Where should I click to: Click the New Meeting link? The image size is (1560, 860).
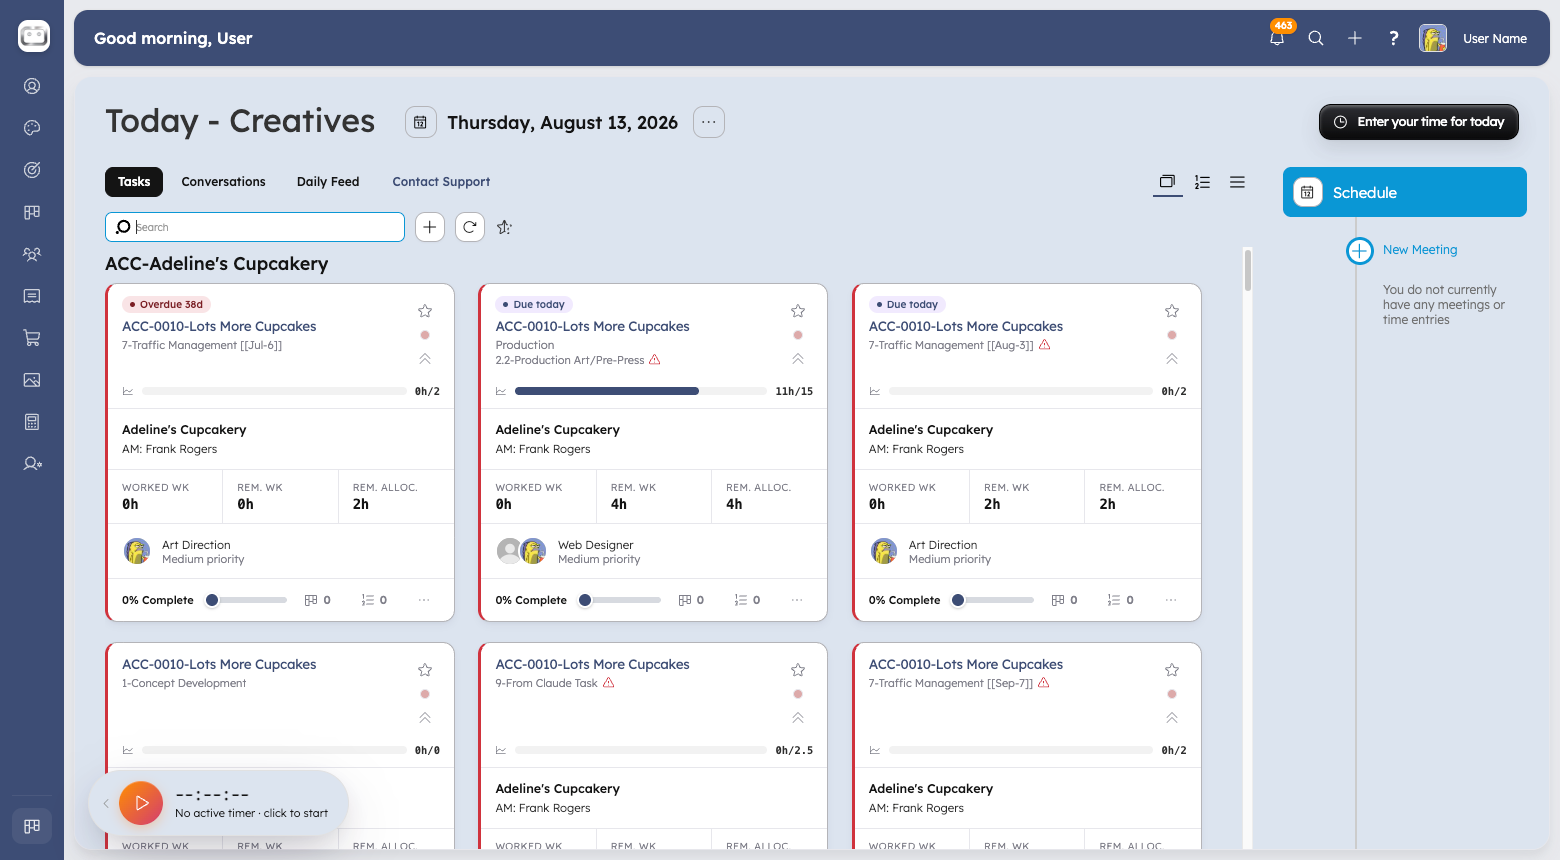coord(1420,250)
